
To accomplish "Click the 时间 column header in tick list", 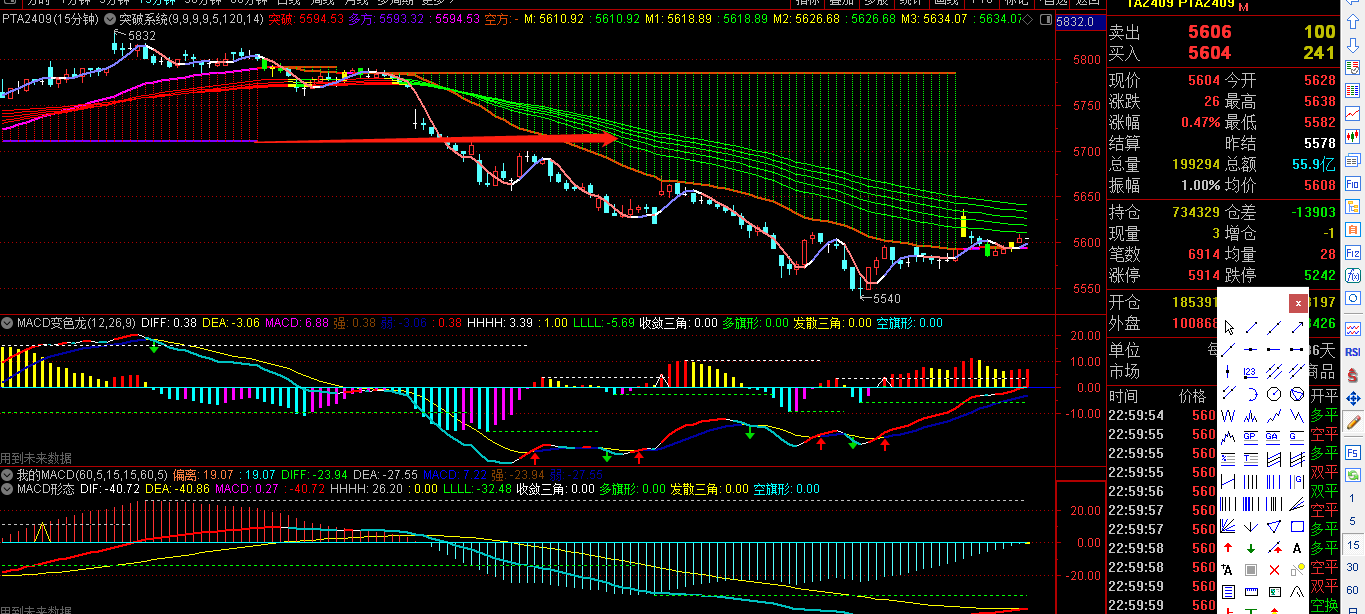I will 1123,396.
